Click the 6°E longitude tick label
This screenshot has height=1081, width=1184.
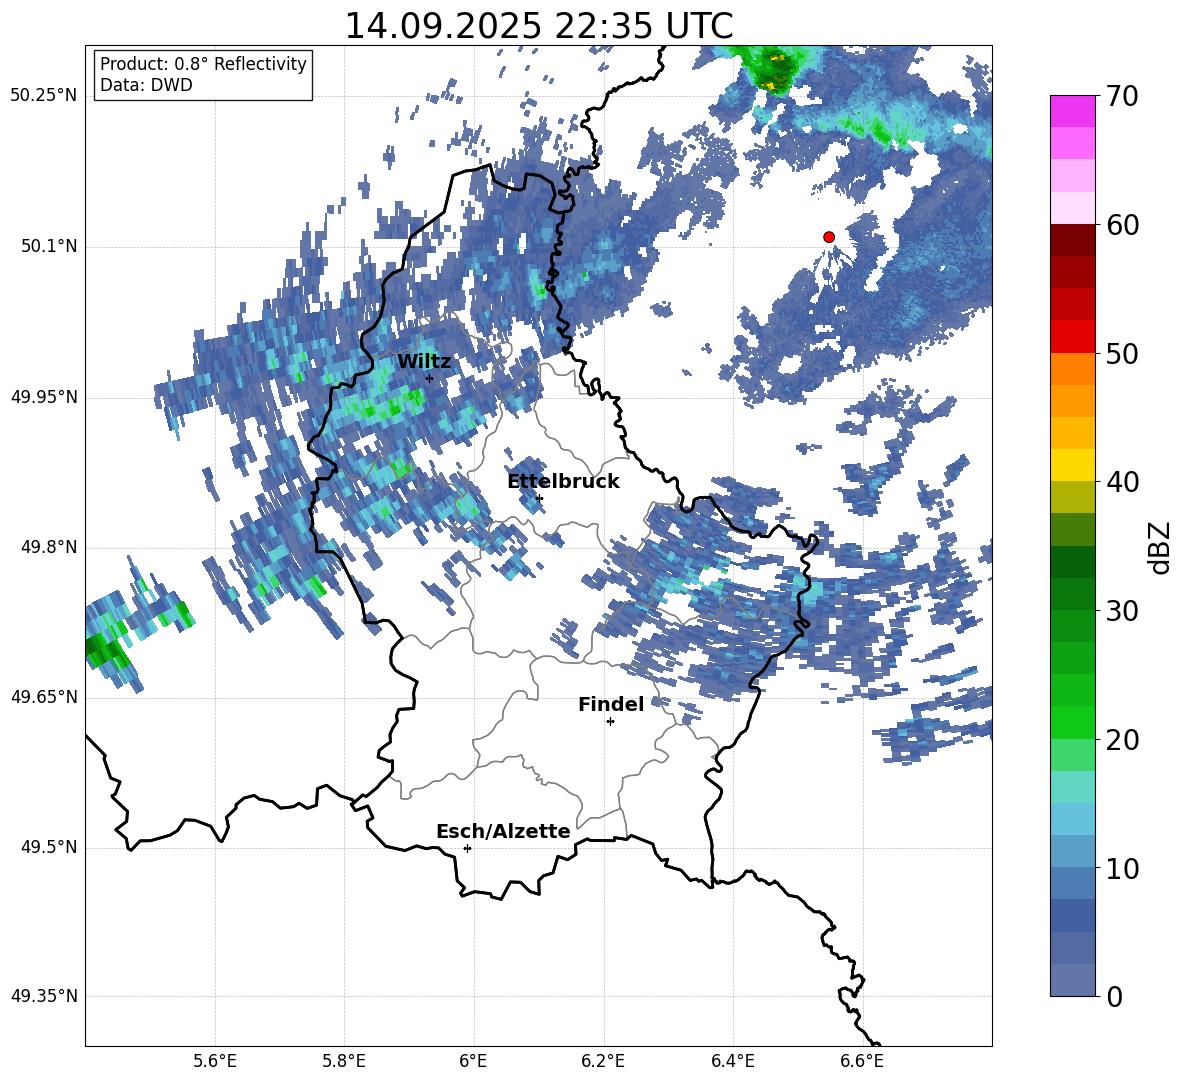tap(473, 1061)
